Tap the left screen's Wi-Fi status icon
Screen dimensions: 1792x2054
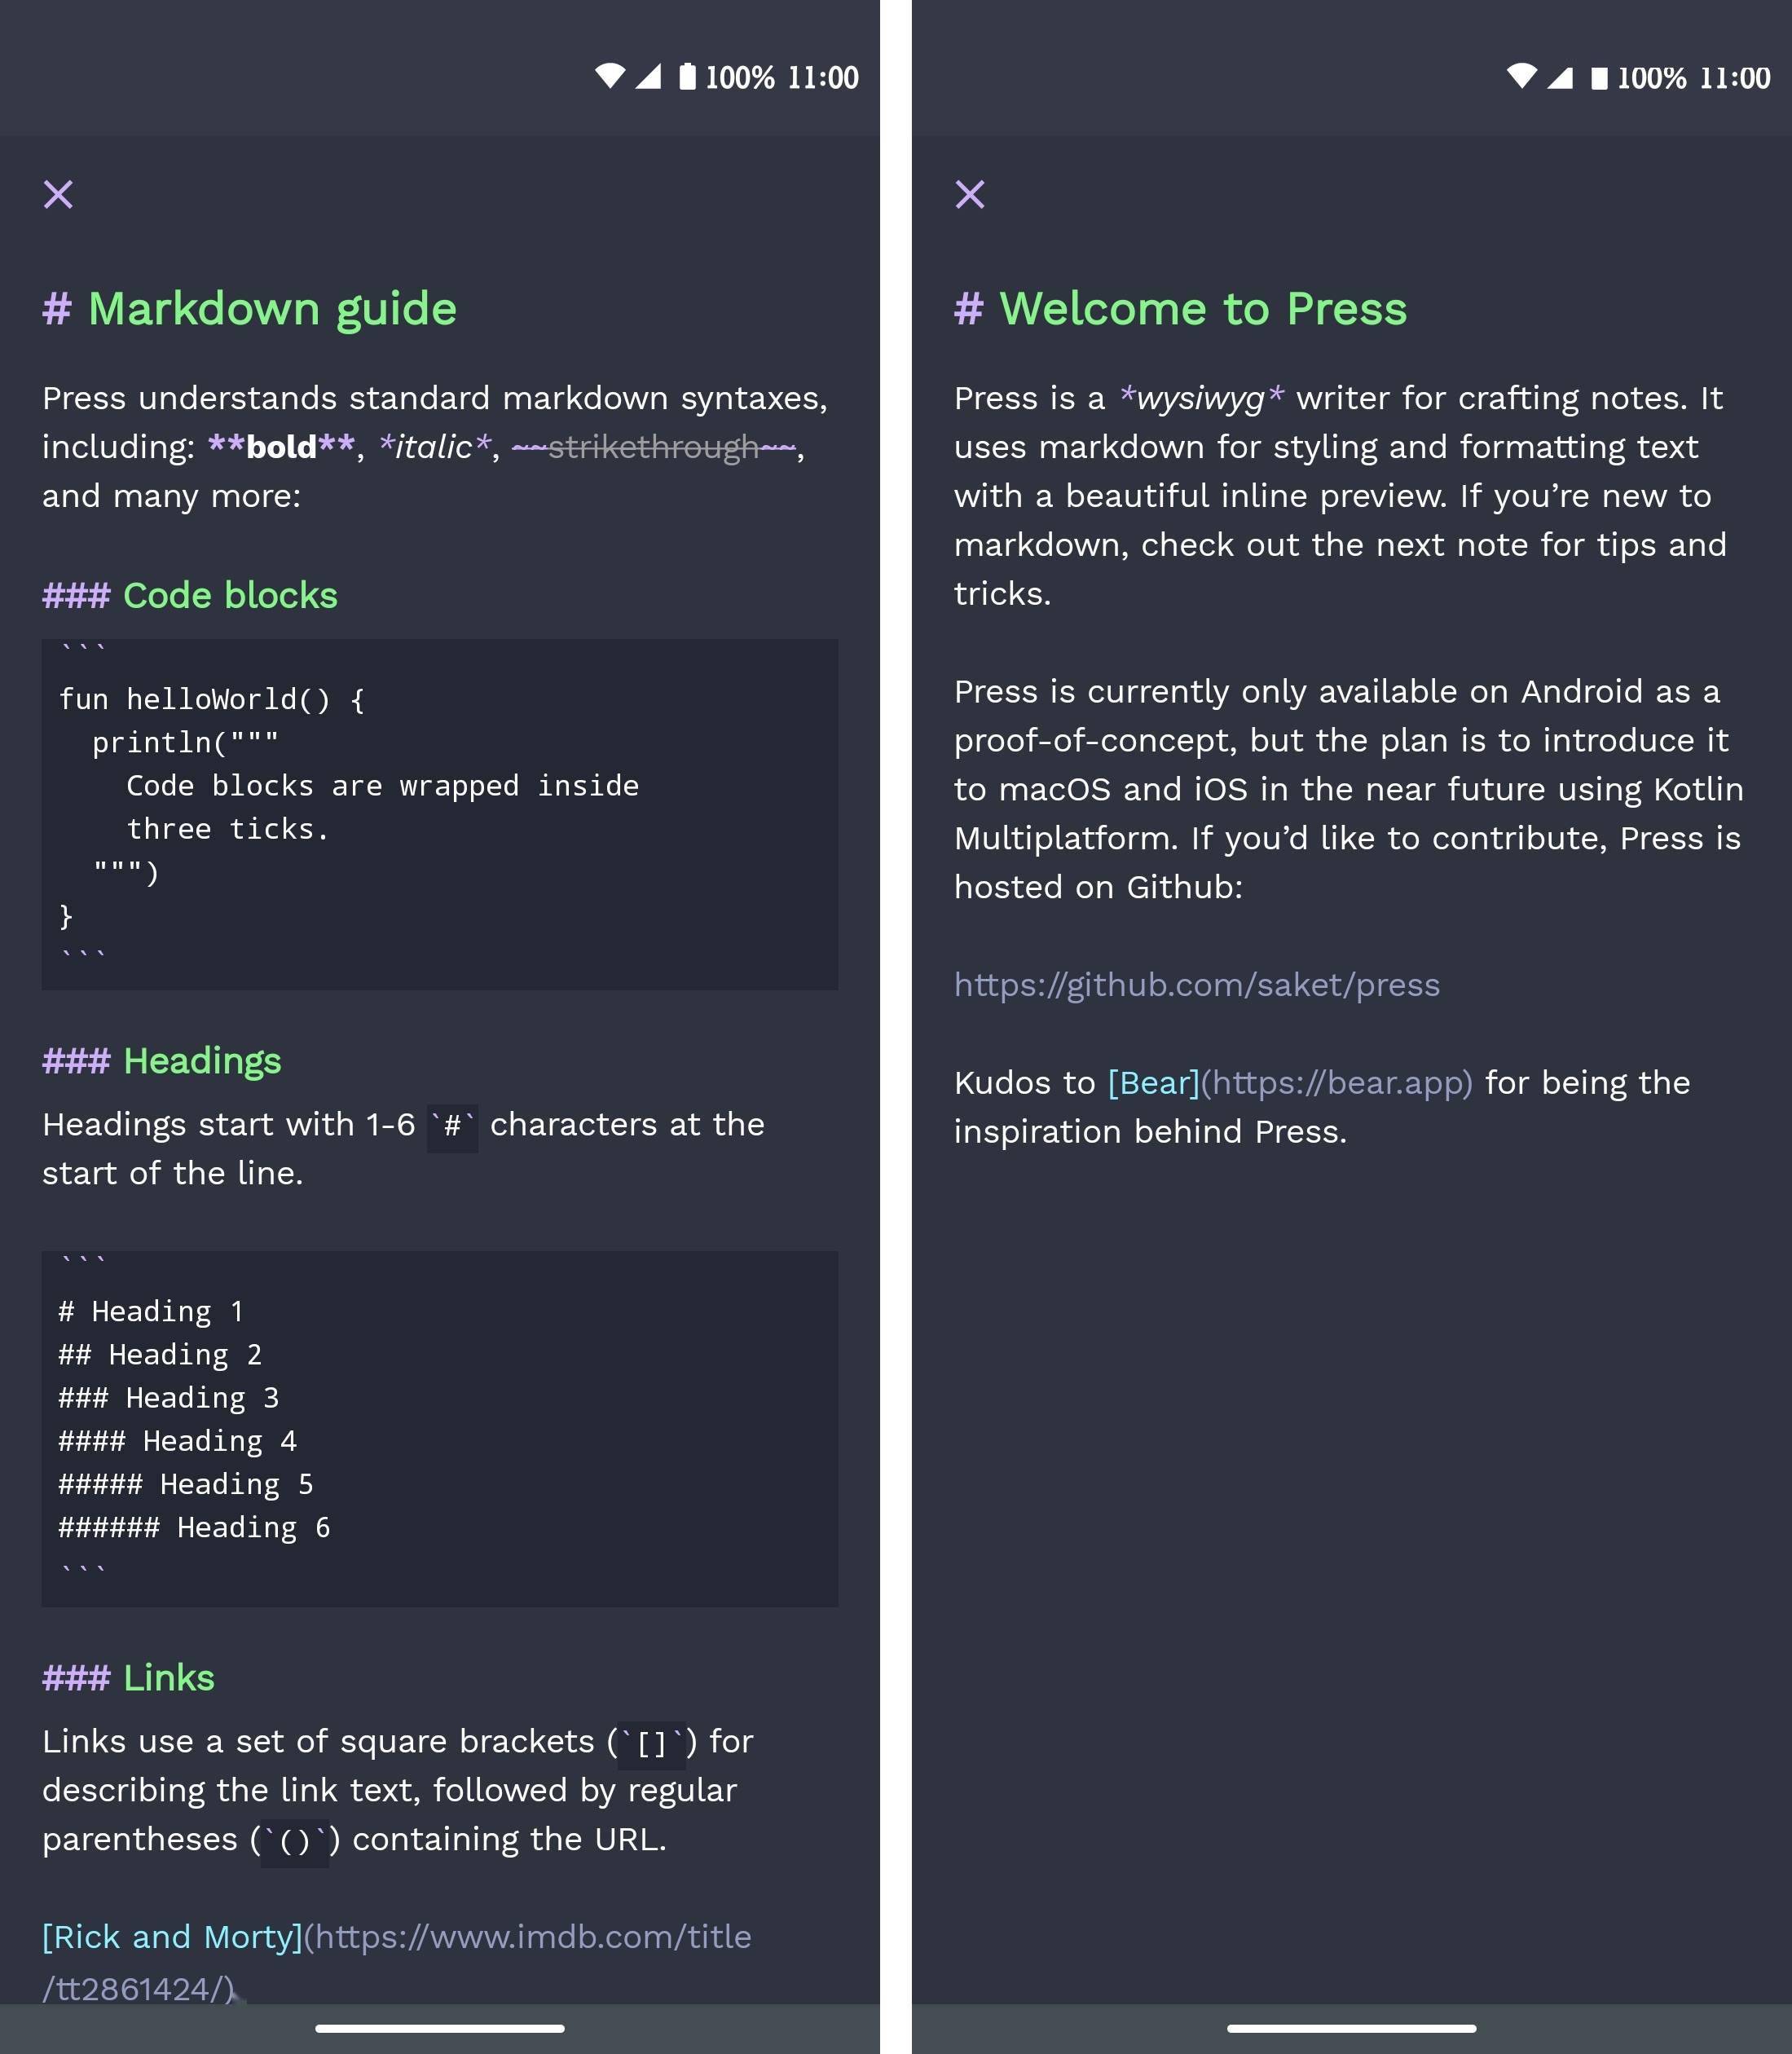point(609,76)
